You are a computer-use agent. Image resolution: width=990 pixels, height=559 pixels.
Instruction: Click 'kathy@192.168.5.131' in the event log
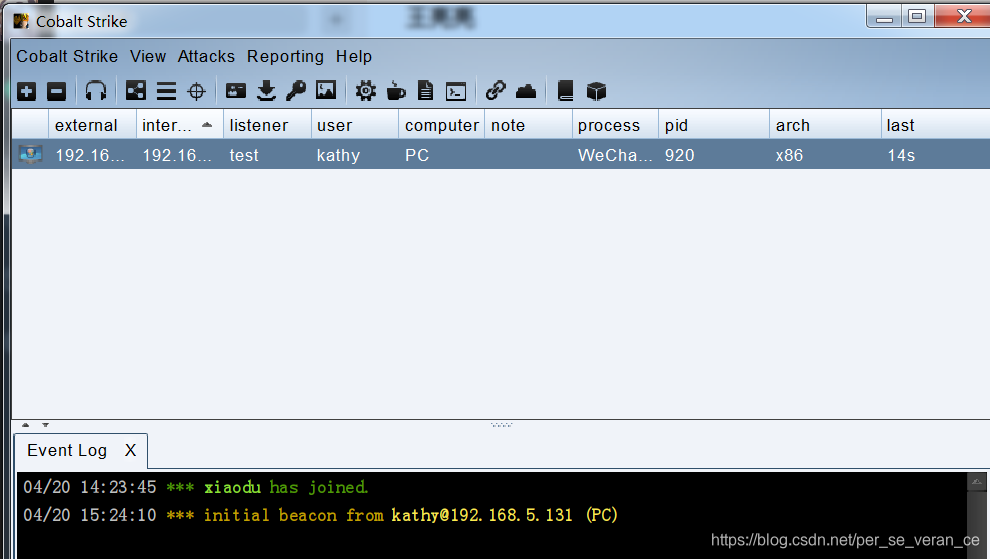tap(482, 515)
